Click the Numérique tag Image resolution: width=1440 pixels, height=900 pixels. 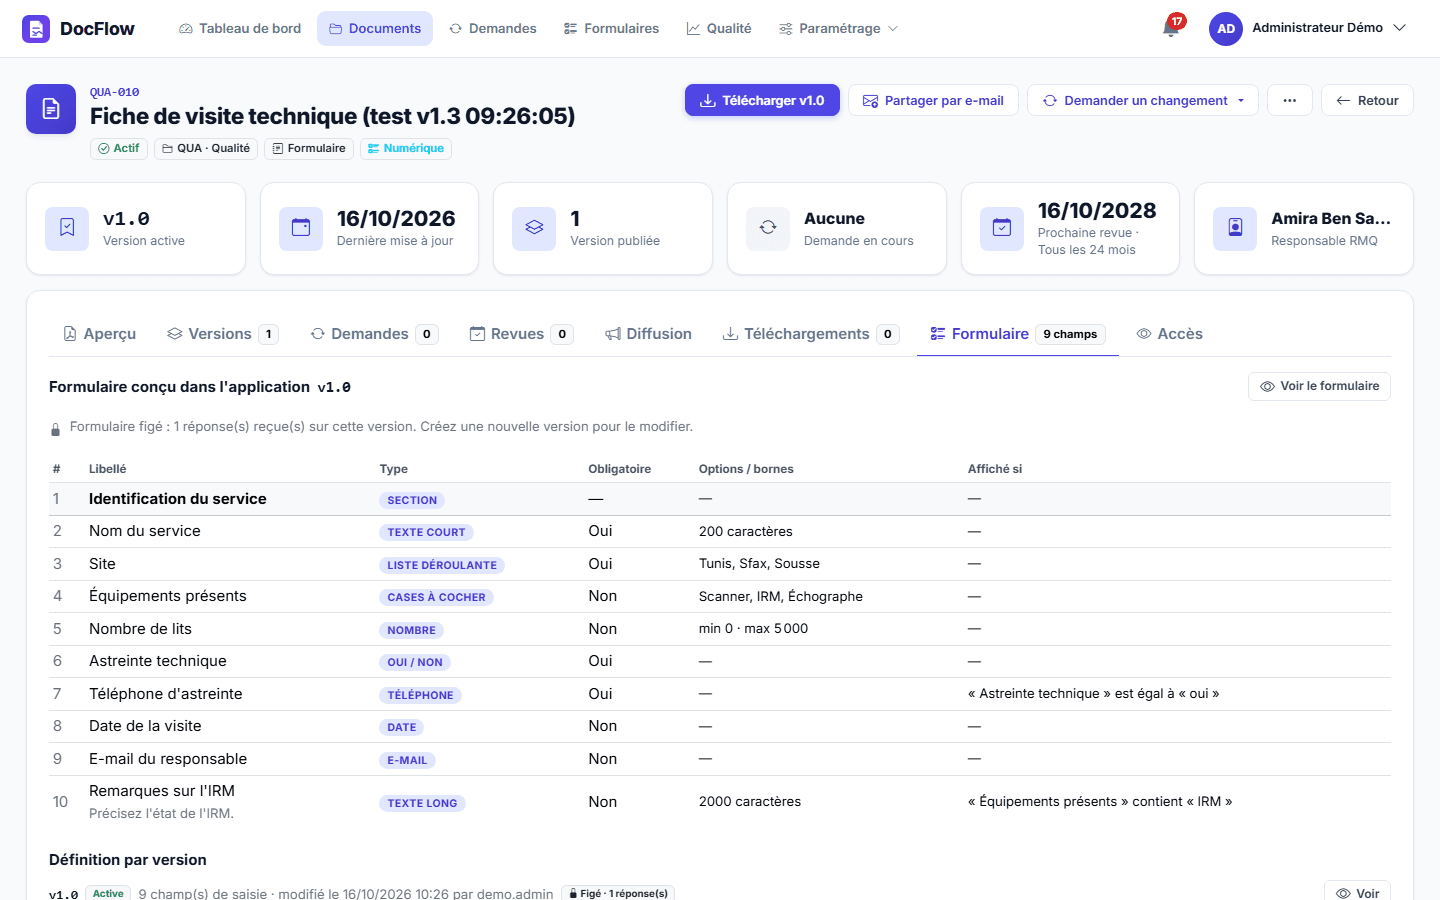(x=406, y=148)
